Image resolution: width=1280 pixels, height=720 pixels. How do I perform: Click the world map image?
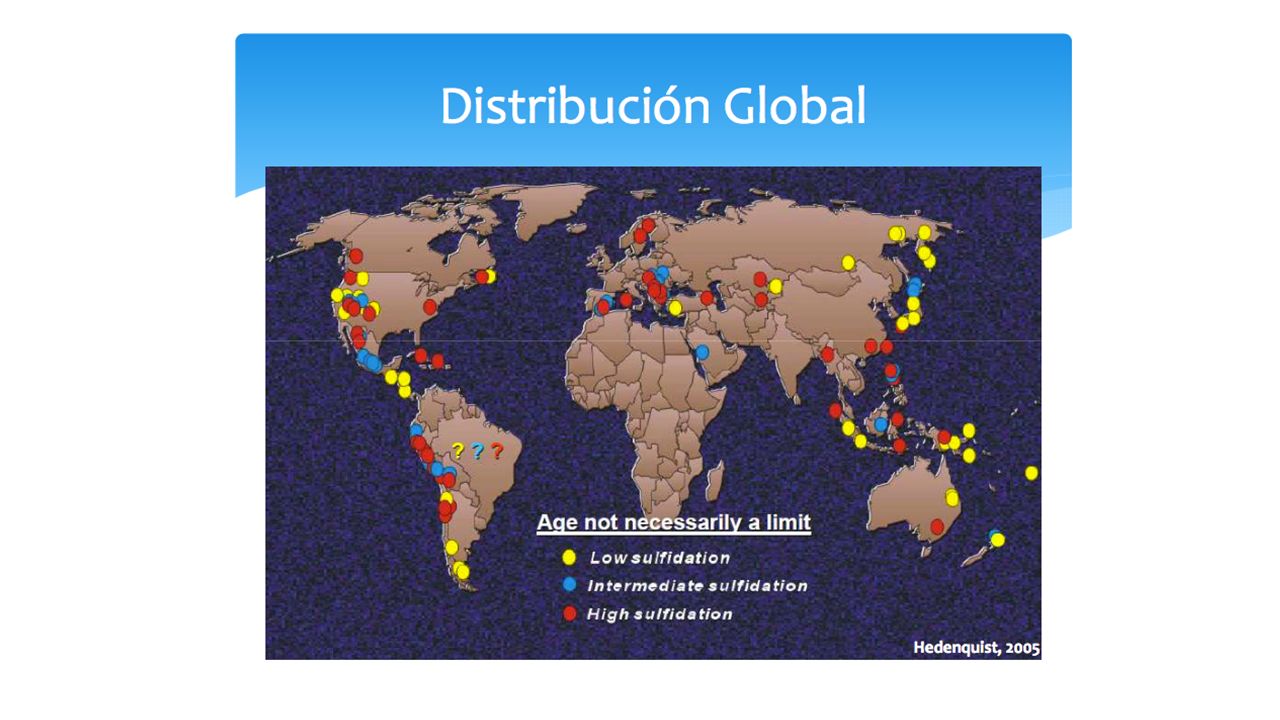(653, 413)
